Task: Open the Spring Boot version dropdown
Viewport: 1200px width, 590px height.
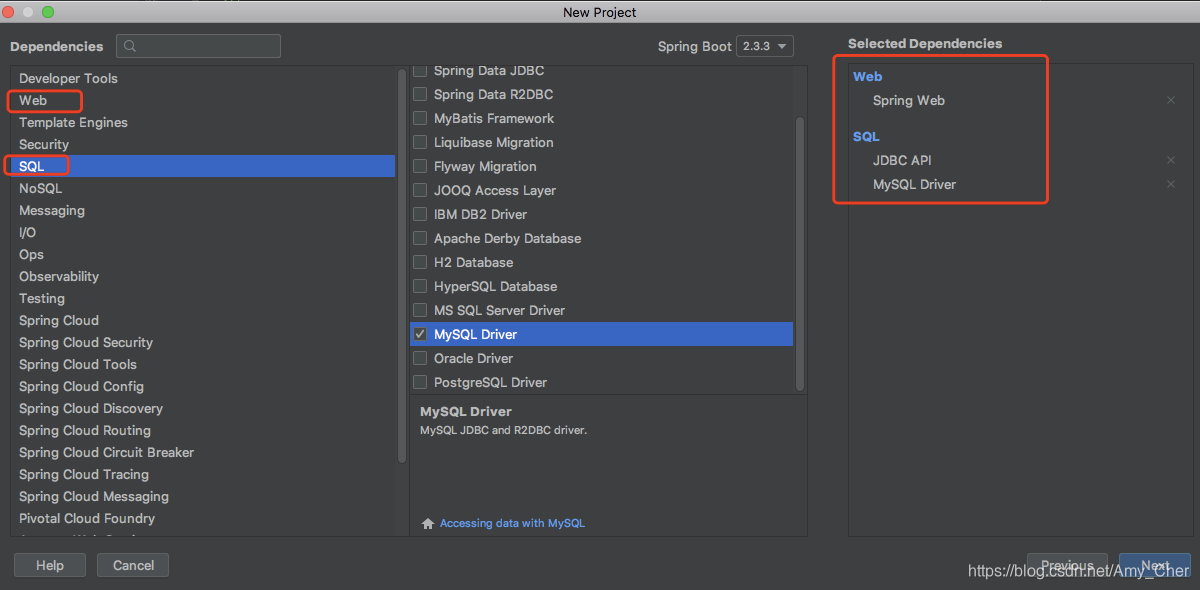Action: [x=764, y=46]
